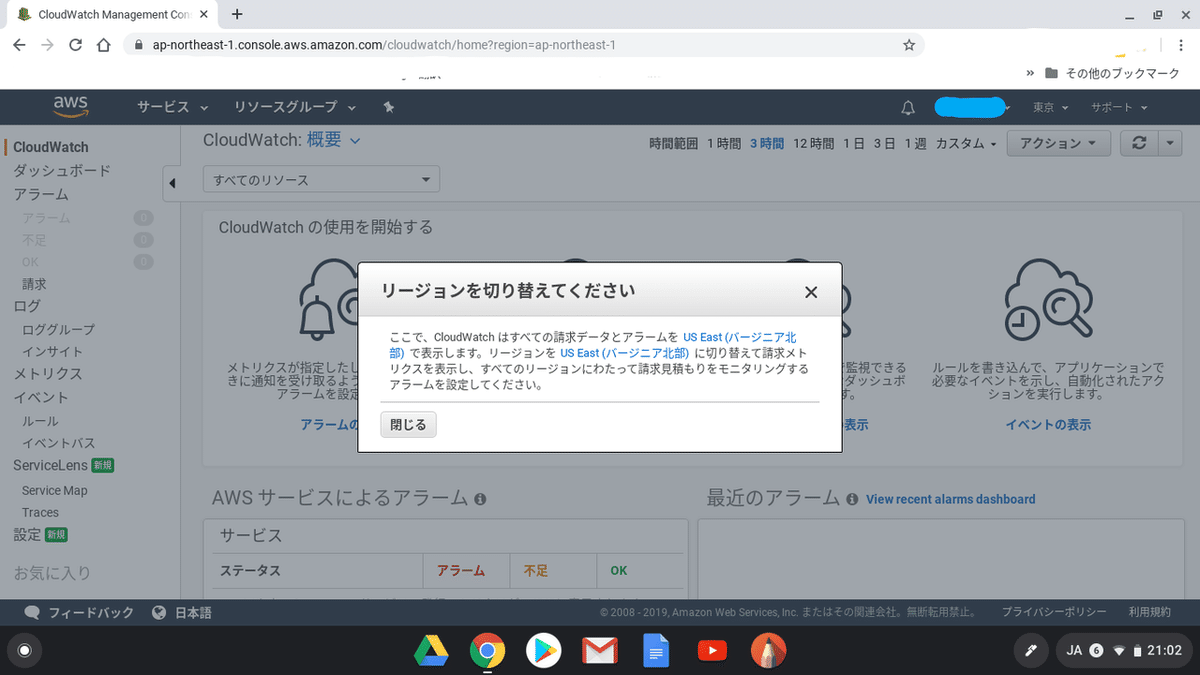This screenshot has width=1200, height=675.
Task: Close the dialog with 閉じる button
Action: pyautogui.click(x=407, y=424)
